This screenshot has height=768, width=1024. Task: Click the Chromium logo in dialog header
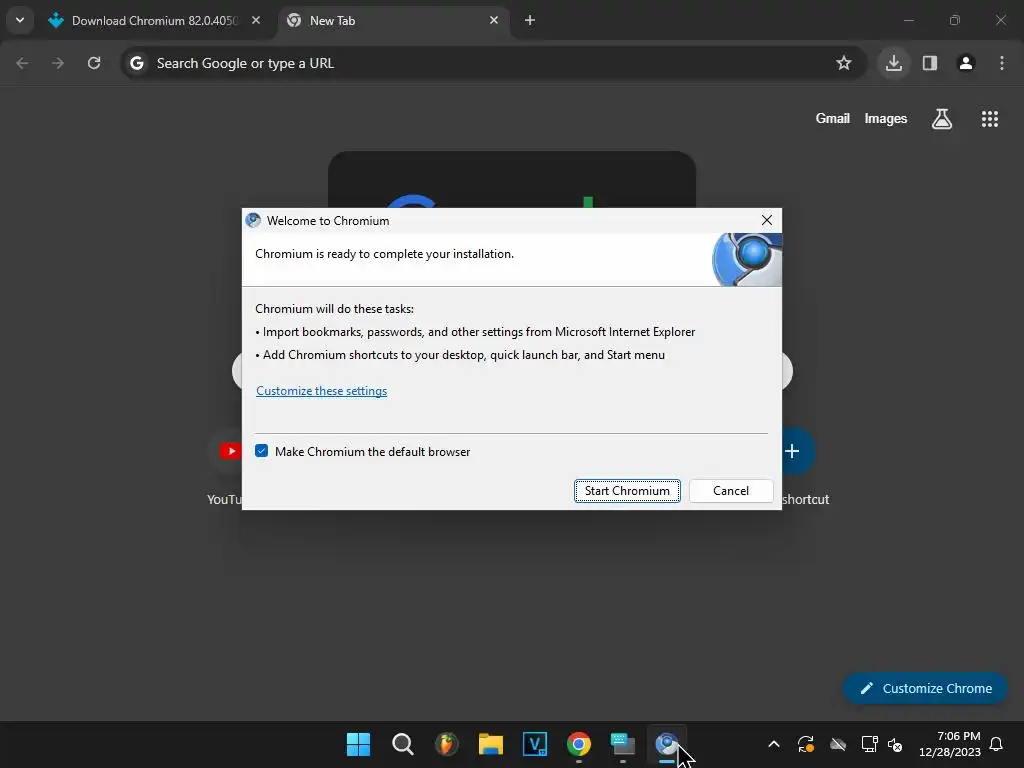[x=747, y=259]
